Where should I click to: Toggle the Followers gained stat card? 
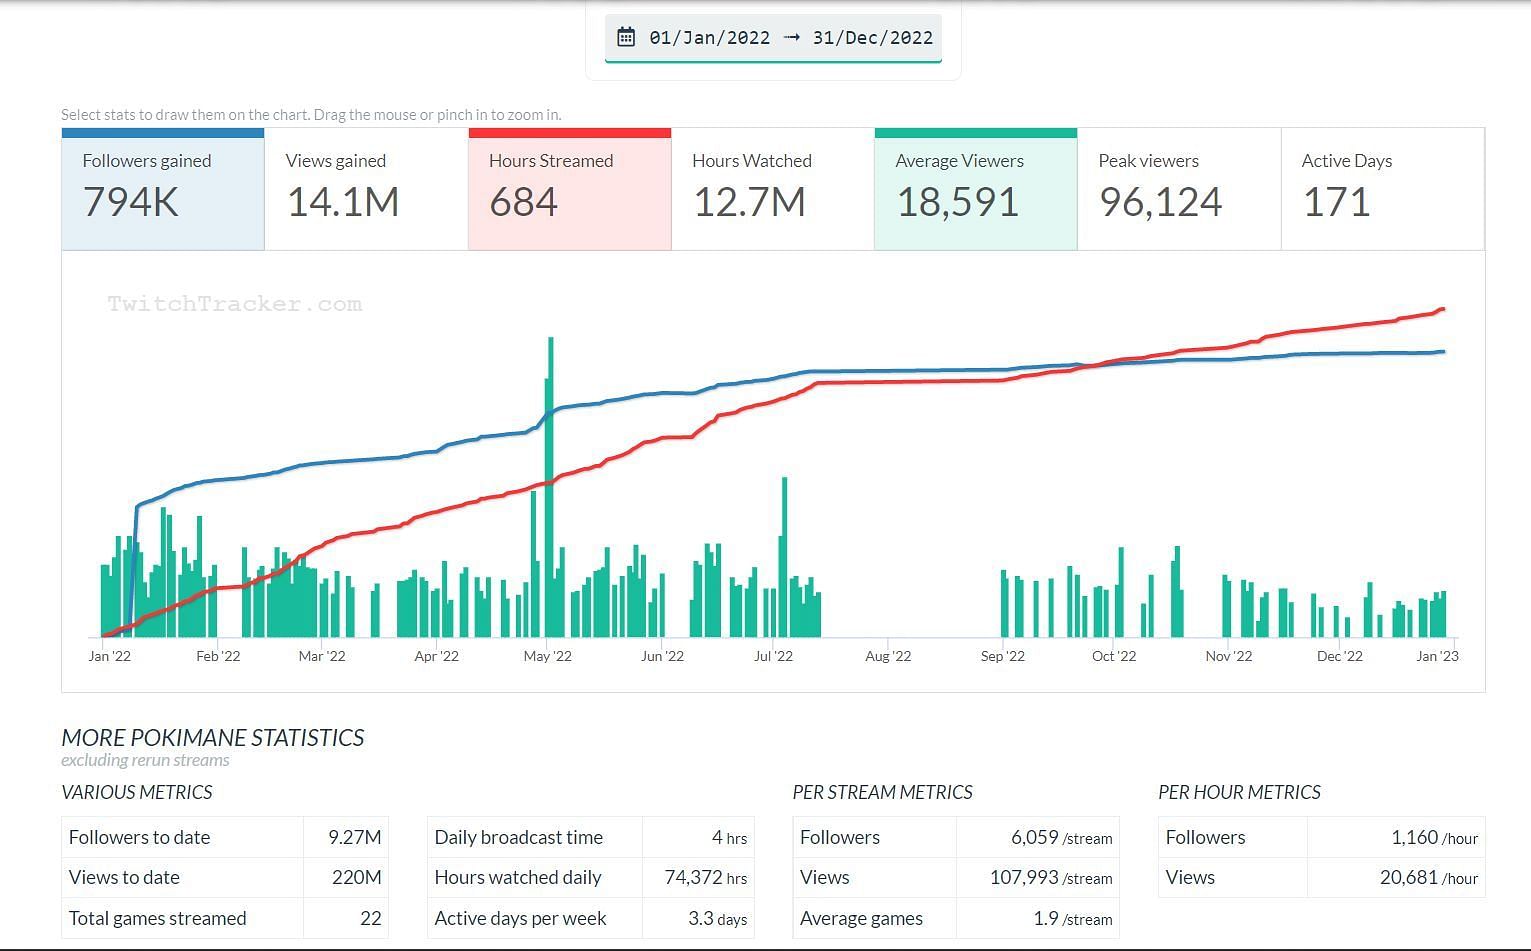pos(163,189)
